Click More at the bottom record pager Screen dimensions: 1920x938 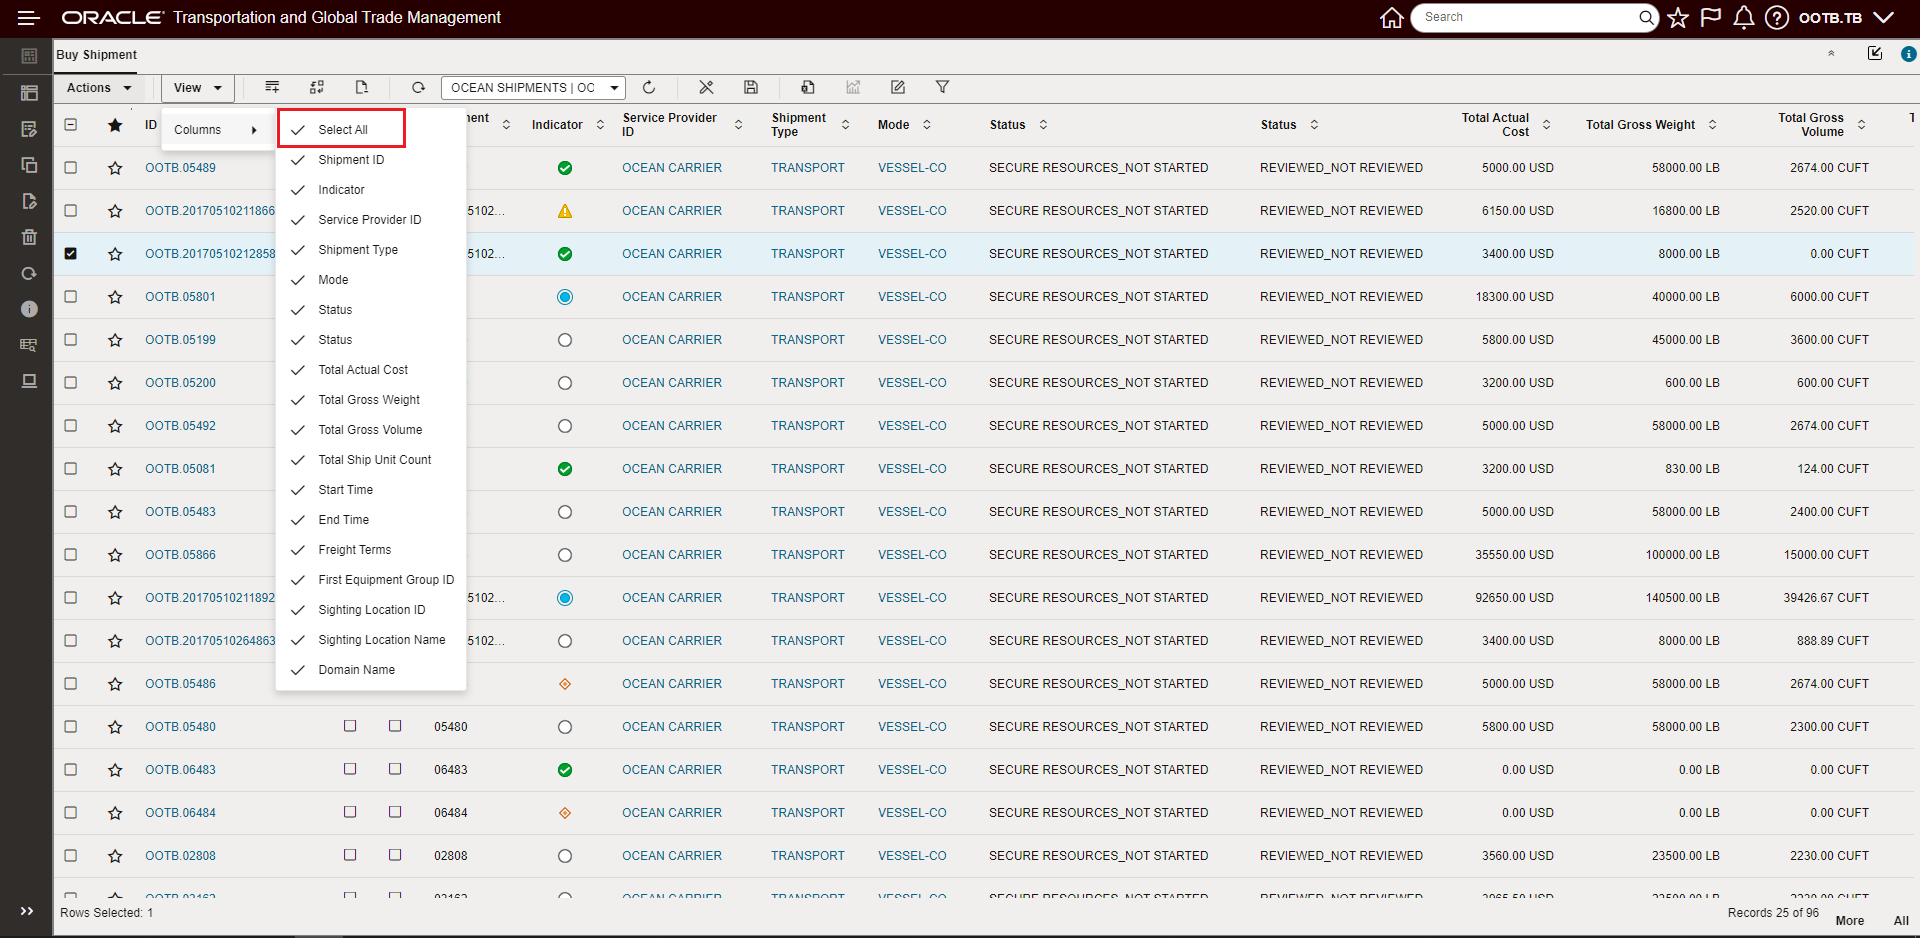click(x=1850, y=921)
